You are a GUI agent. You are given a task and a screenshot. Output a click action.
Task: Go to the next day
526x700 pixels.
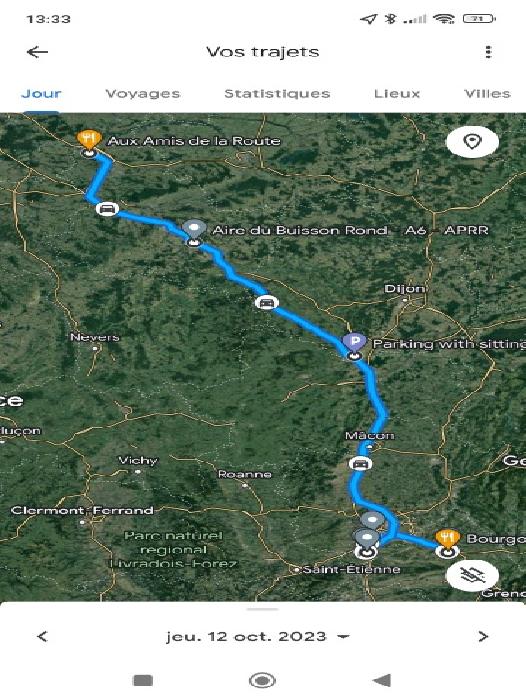(483, 636)
